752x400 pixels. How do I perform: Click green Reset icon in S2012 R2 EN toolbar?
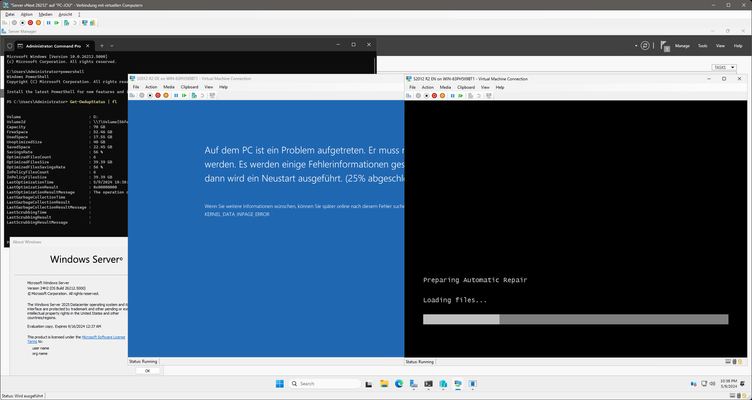click(x=460, y=95)
